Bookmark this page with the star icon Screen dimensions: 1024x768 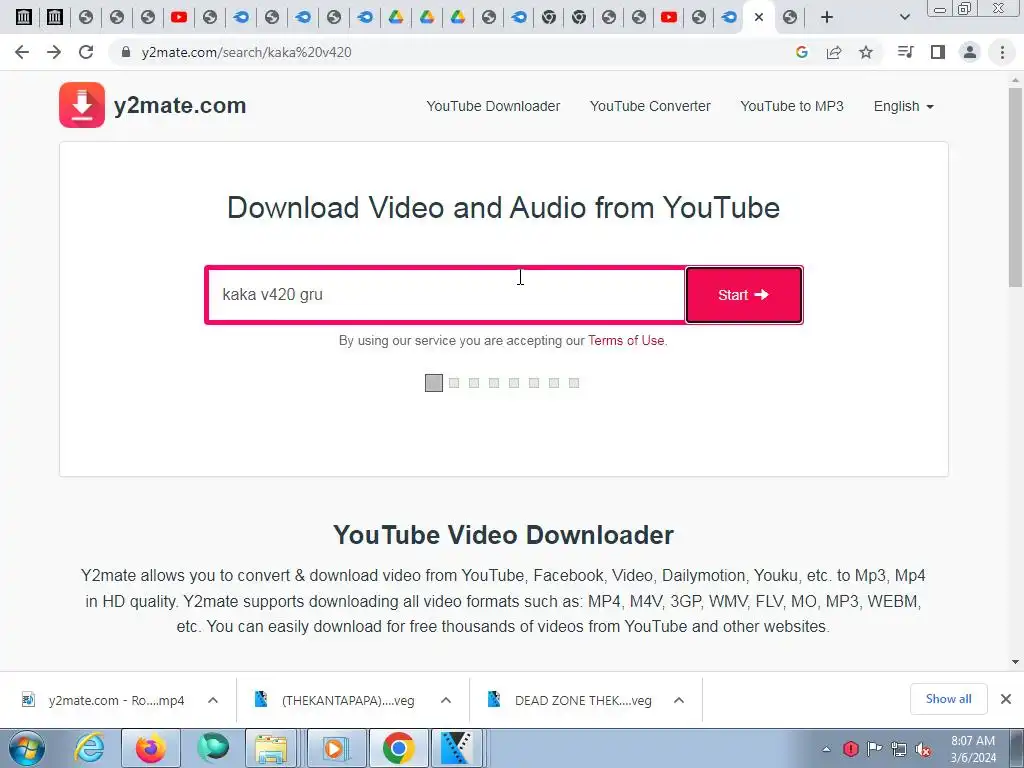click(865, 52)
